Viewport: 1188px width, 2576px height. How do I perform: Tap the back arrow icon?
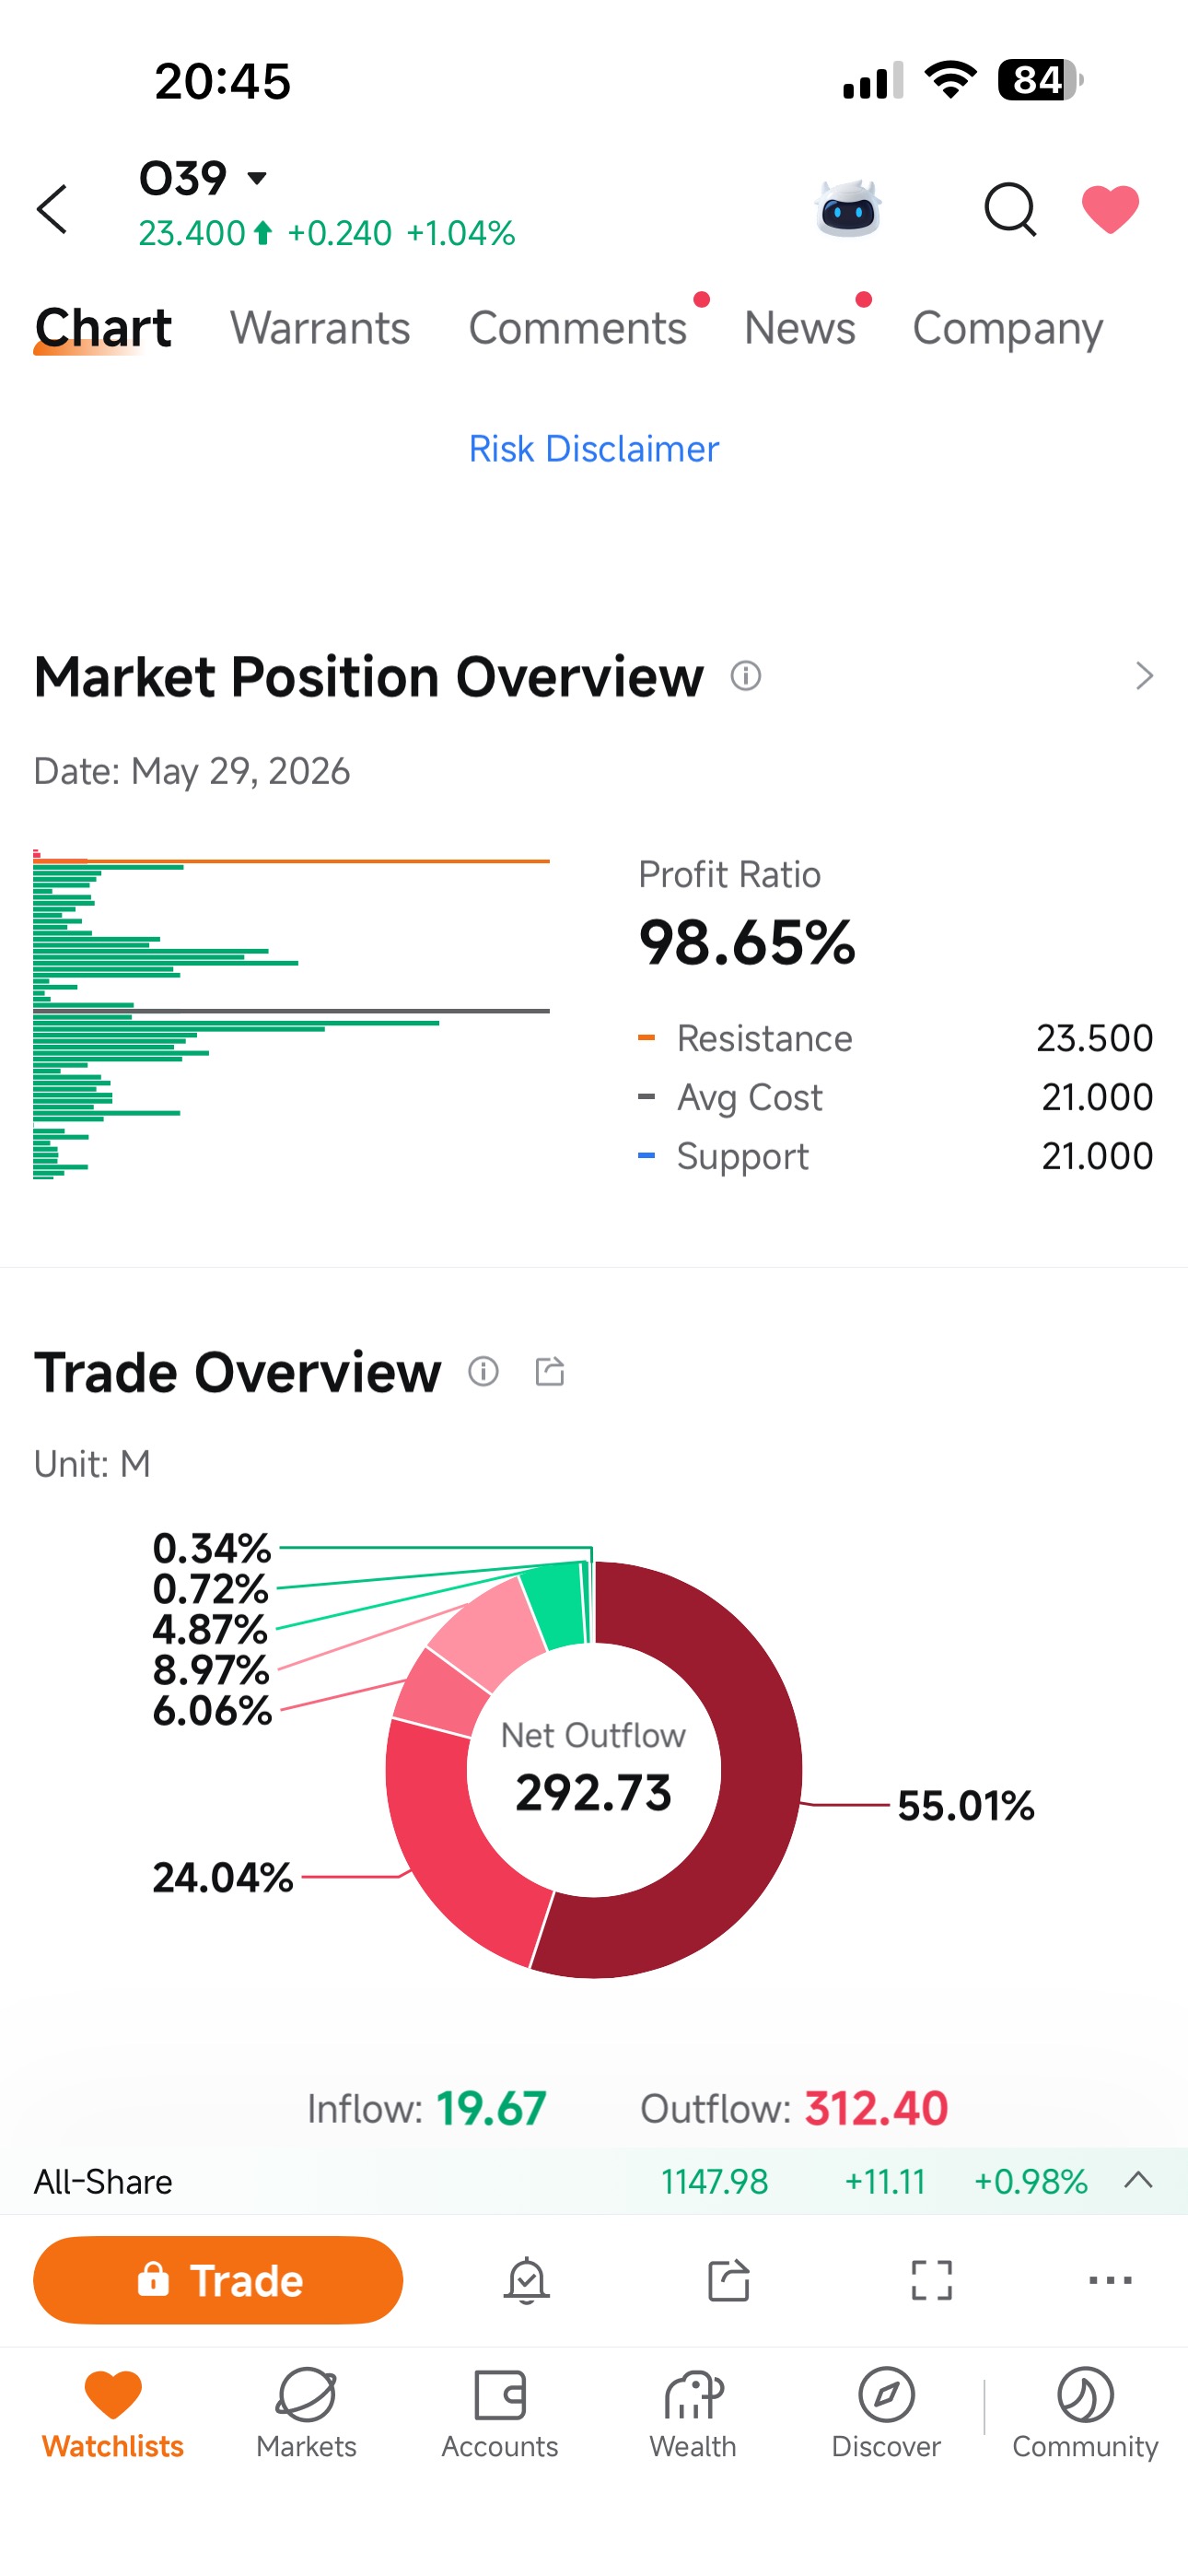click(x=52, y=209)
